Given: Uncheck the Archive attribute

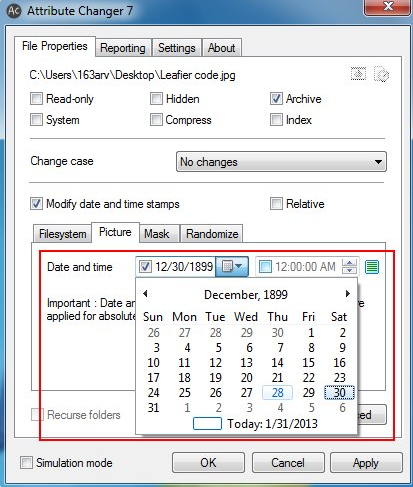Looking at the screenshot, I should tap(276, 99).
